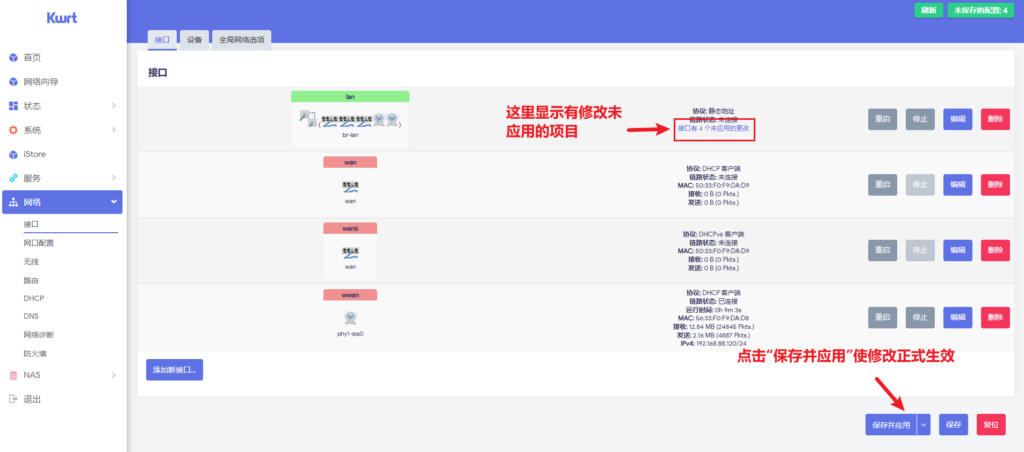
Task: Click the 状态 grid icon in sidebar
Action: [13, 106]
